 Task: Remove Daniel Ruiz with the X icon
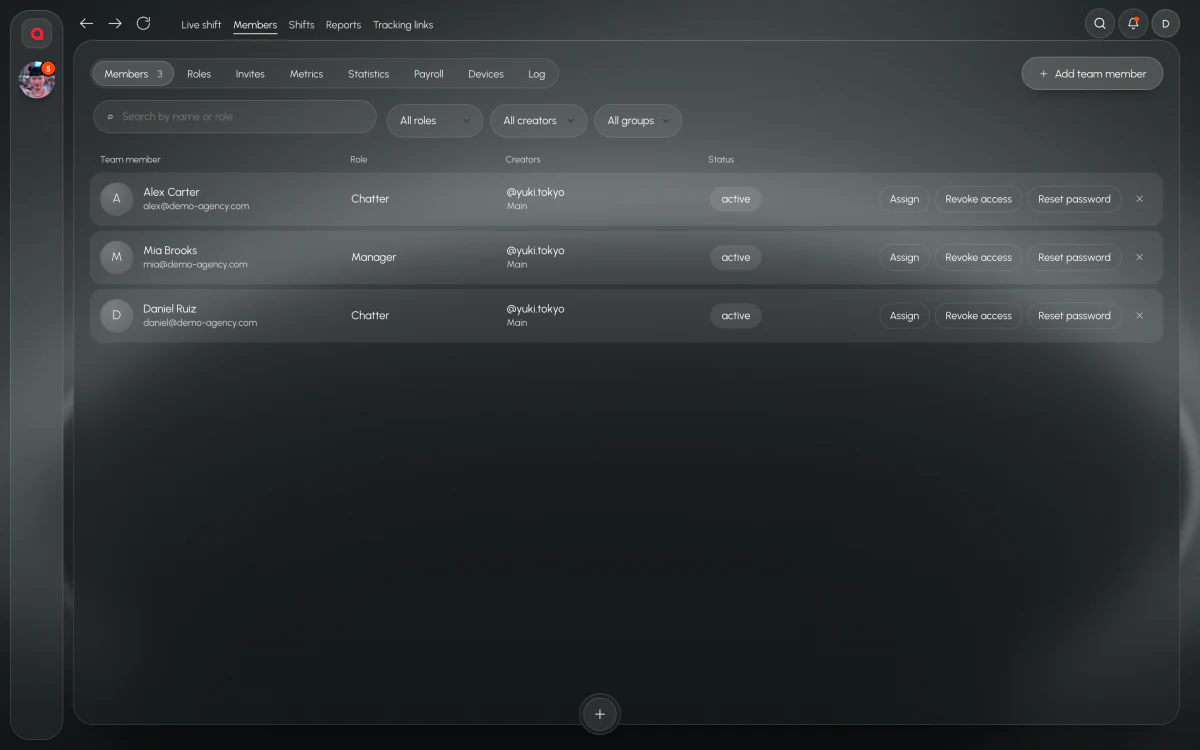[1139, 315]
